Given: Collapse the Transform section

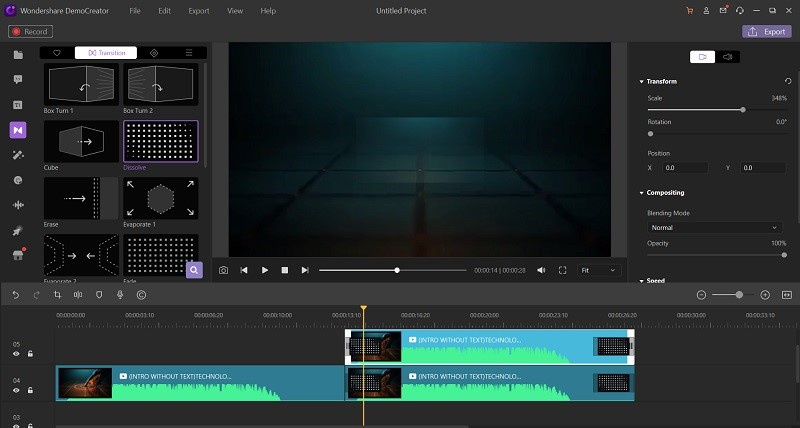Looking at the screenshot, I should (x=642, y=82).
